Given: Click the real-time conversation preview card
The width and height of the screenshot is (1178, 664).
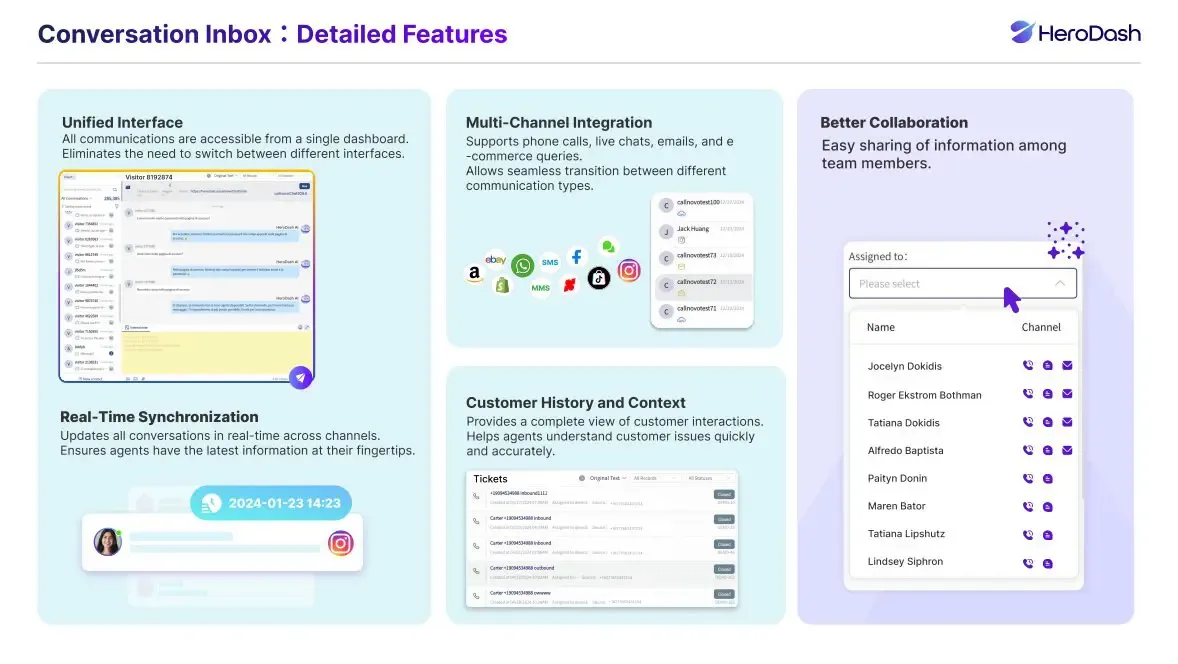Looking at the screenshot, I should tap(222, 542).
